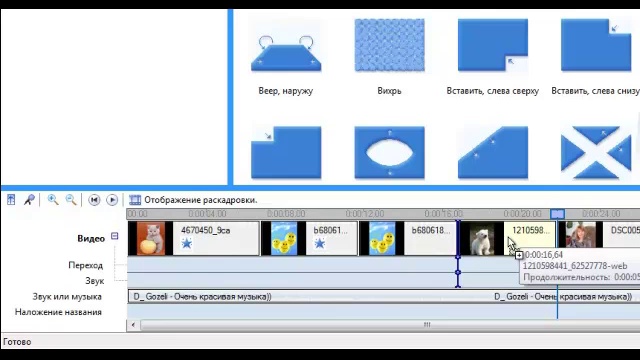Choose the 'Вставить, слева снизу' transition icon
Screen dimensions: 640x360
[x=596, y=45]
